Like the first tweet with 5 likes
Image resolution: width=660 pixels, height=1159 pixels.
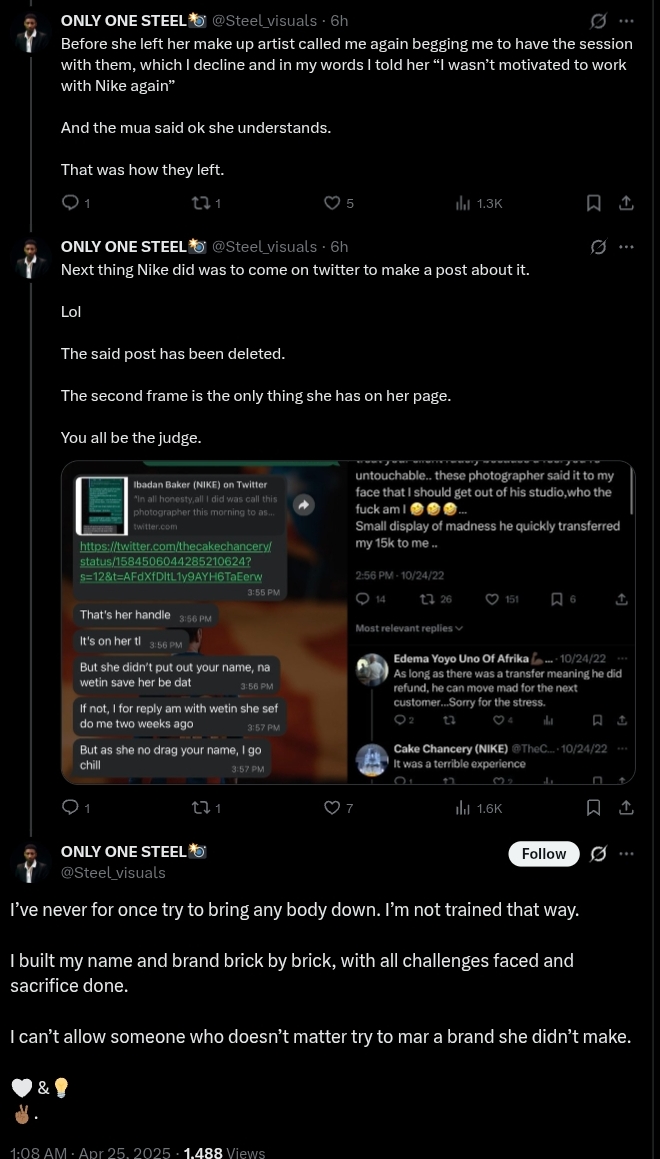coord(333,203)
